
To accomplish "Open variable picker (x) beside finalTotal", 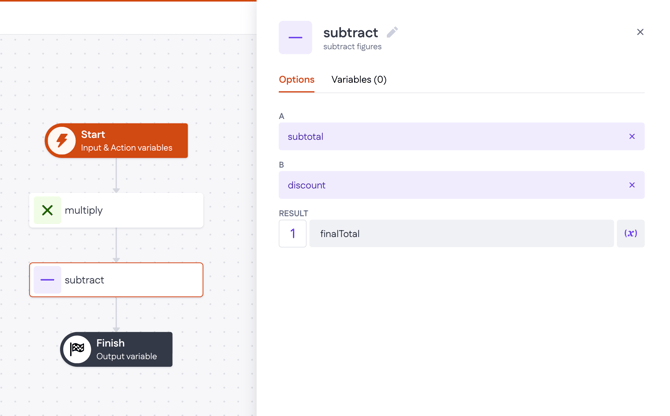I will point(630,234).
